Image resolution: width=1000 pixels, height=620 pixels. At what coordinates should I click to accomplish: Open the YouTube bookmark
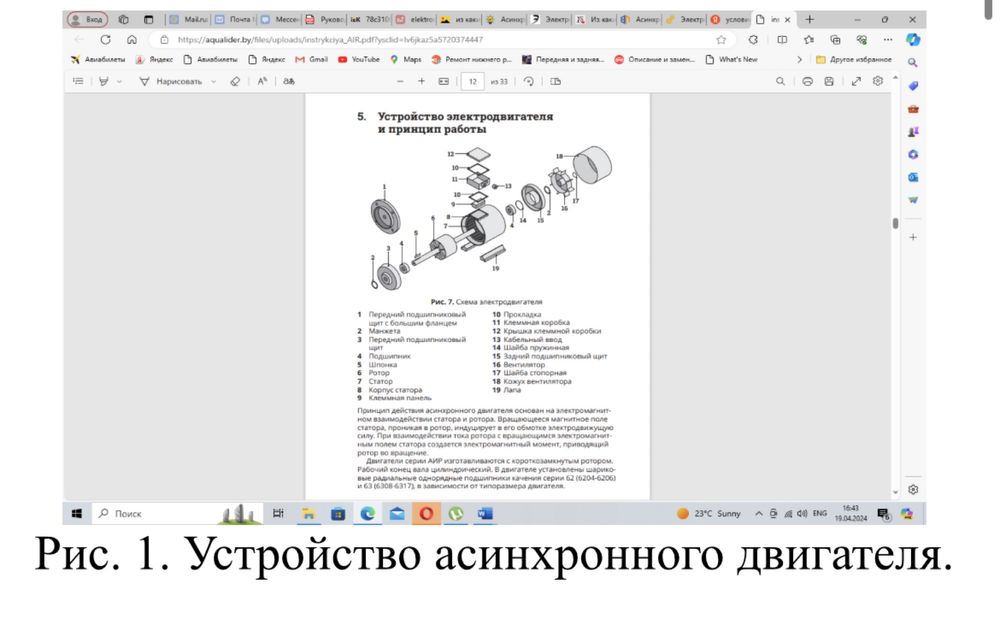[358, 59]
